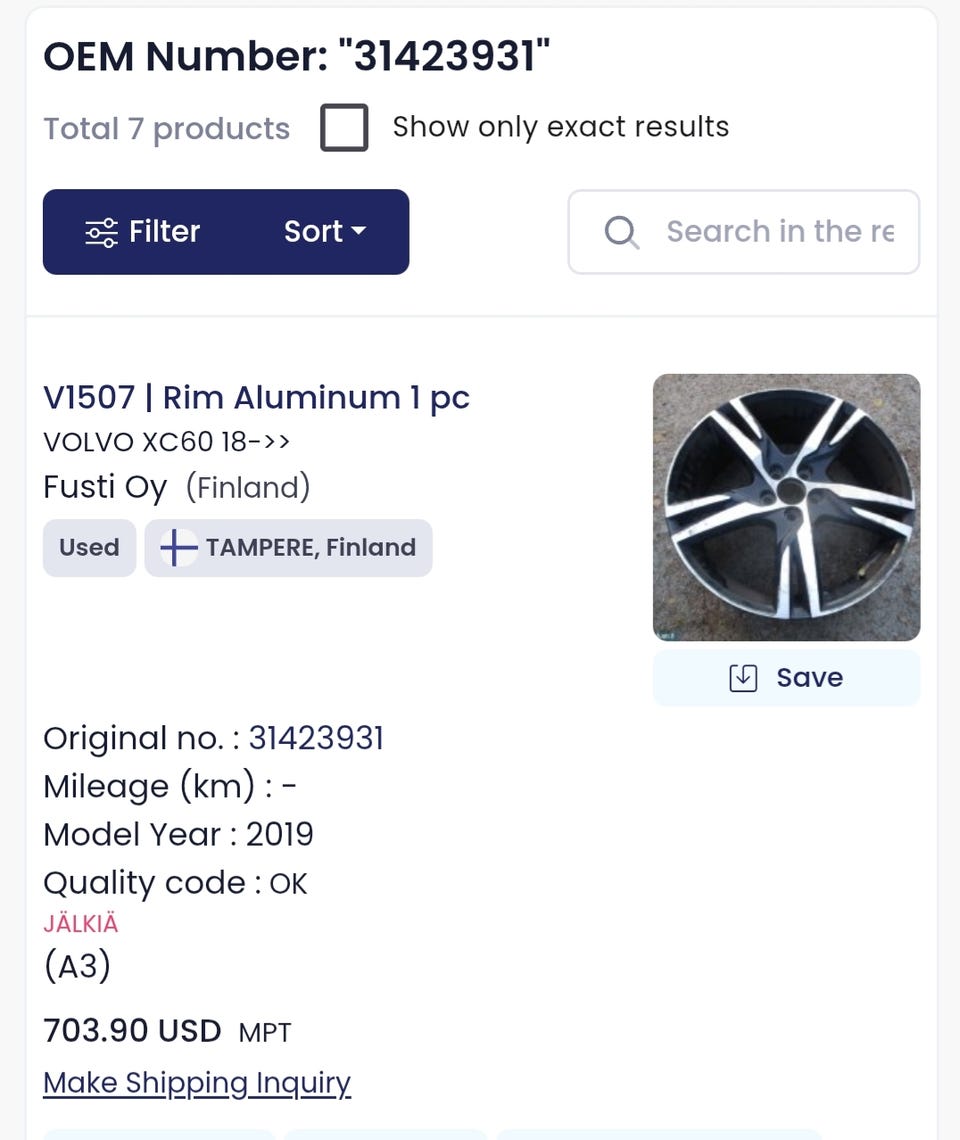Click Make Shipping Inquiry link
This screenshot has height=1140, width=960.
pyautogui.click(x=197, y=1083)
